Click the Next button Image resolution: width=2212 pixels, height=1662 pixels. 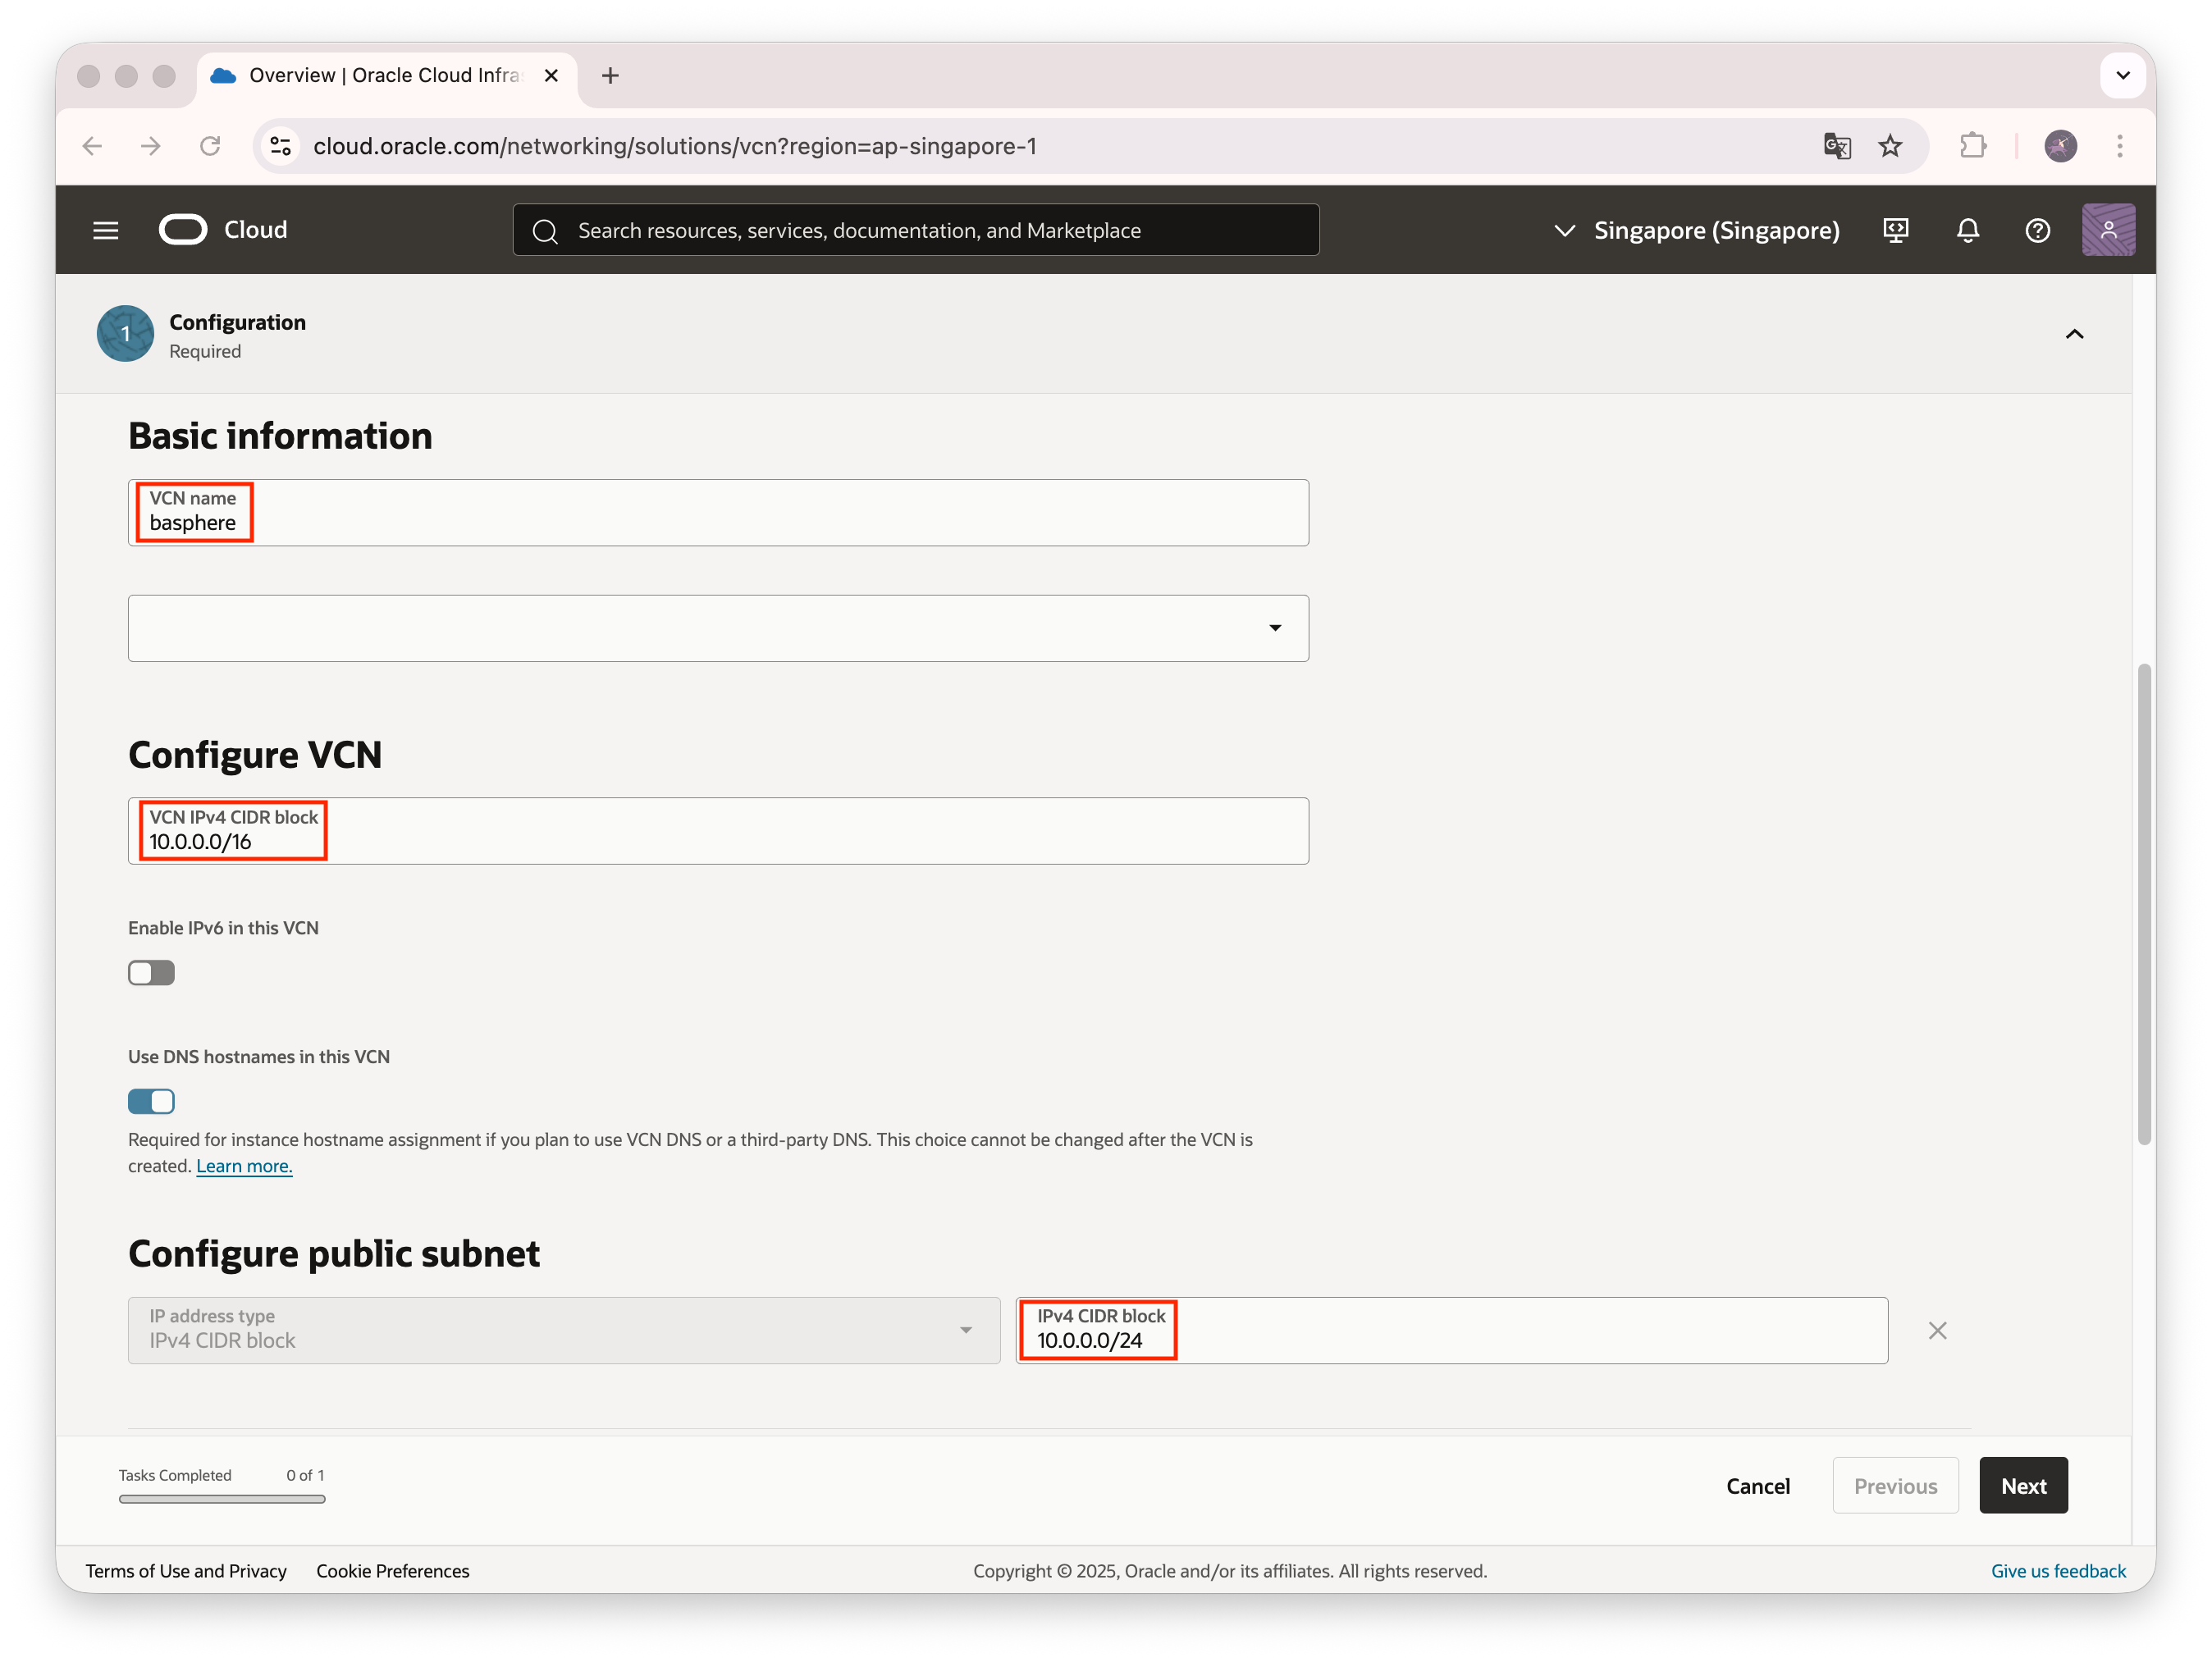pyautogui.click(x=2022, y=1485)
